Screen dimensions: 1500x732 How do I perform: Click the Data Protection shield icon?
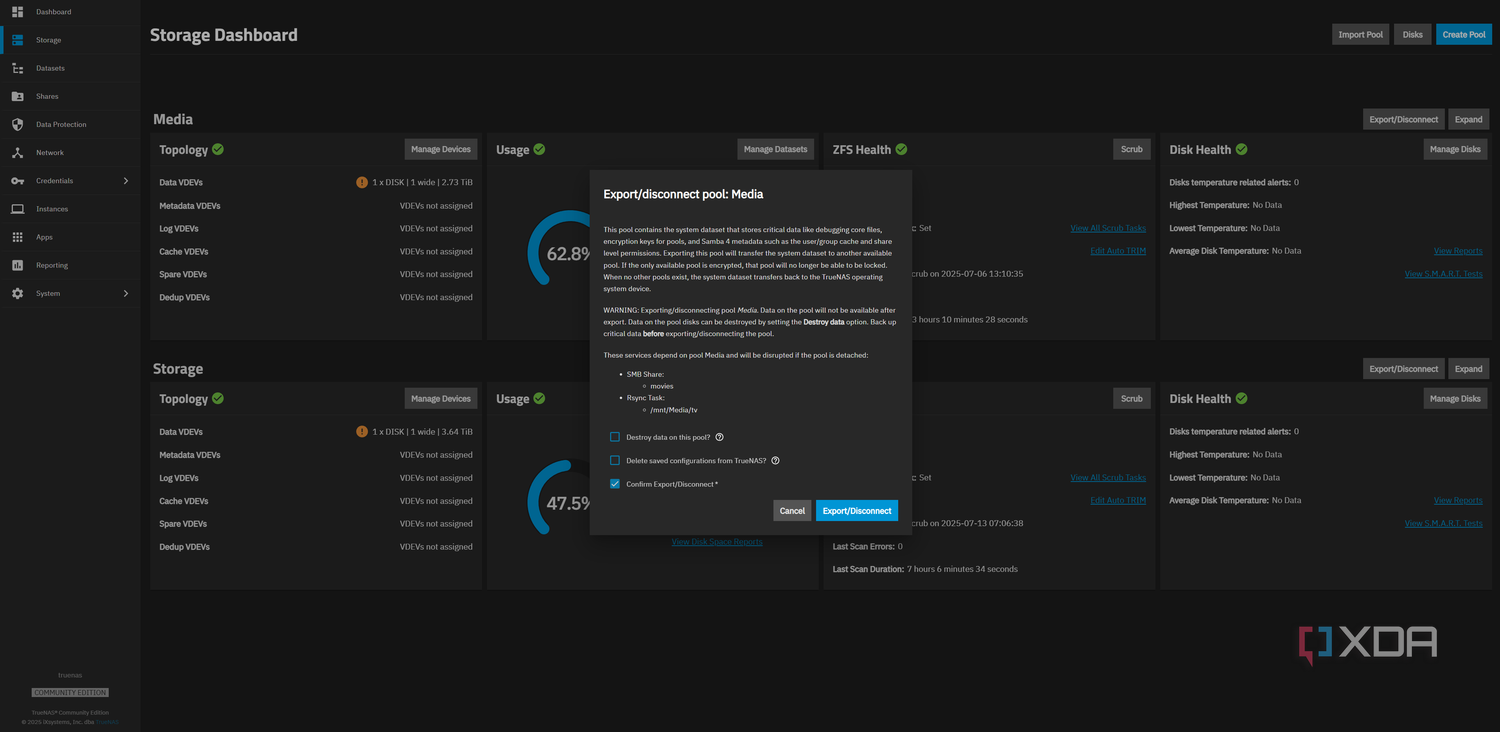click(17, 124)
